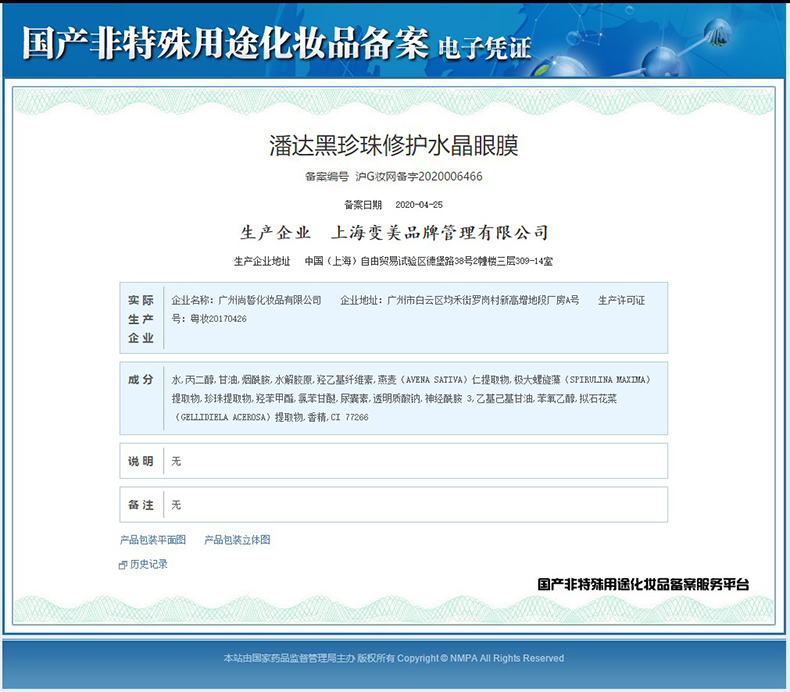790x692 pixels.
Task: Click the NMPA copyright notice in footer
Action: tap(394, 658)
